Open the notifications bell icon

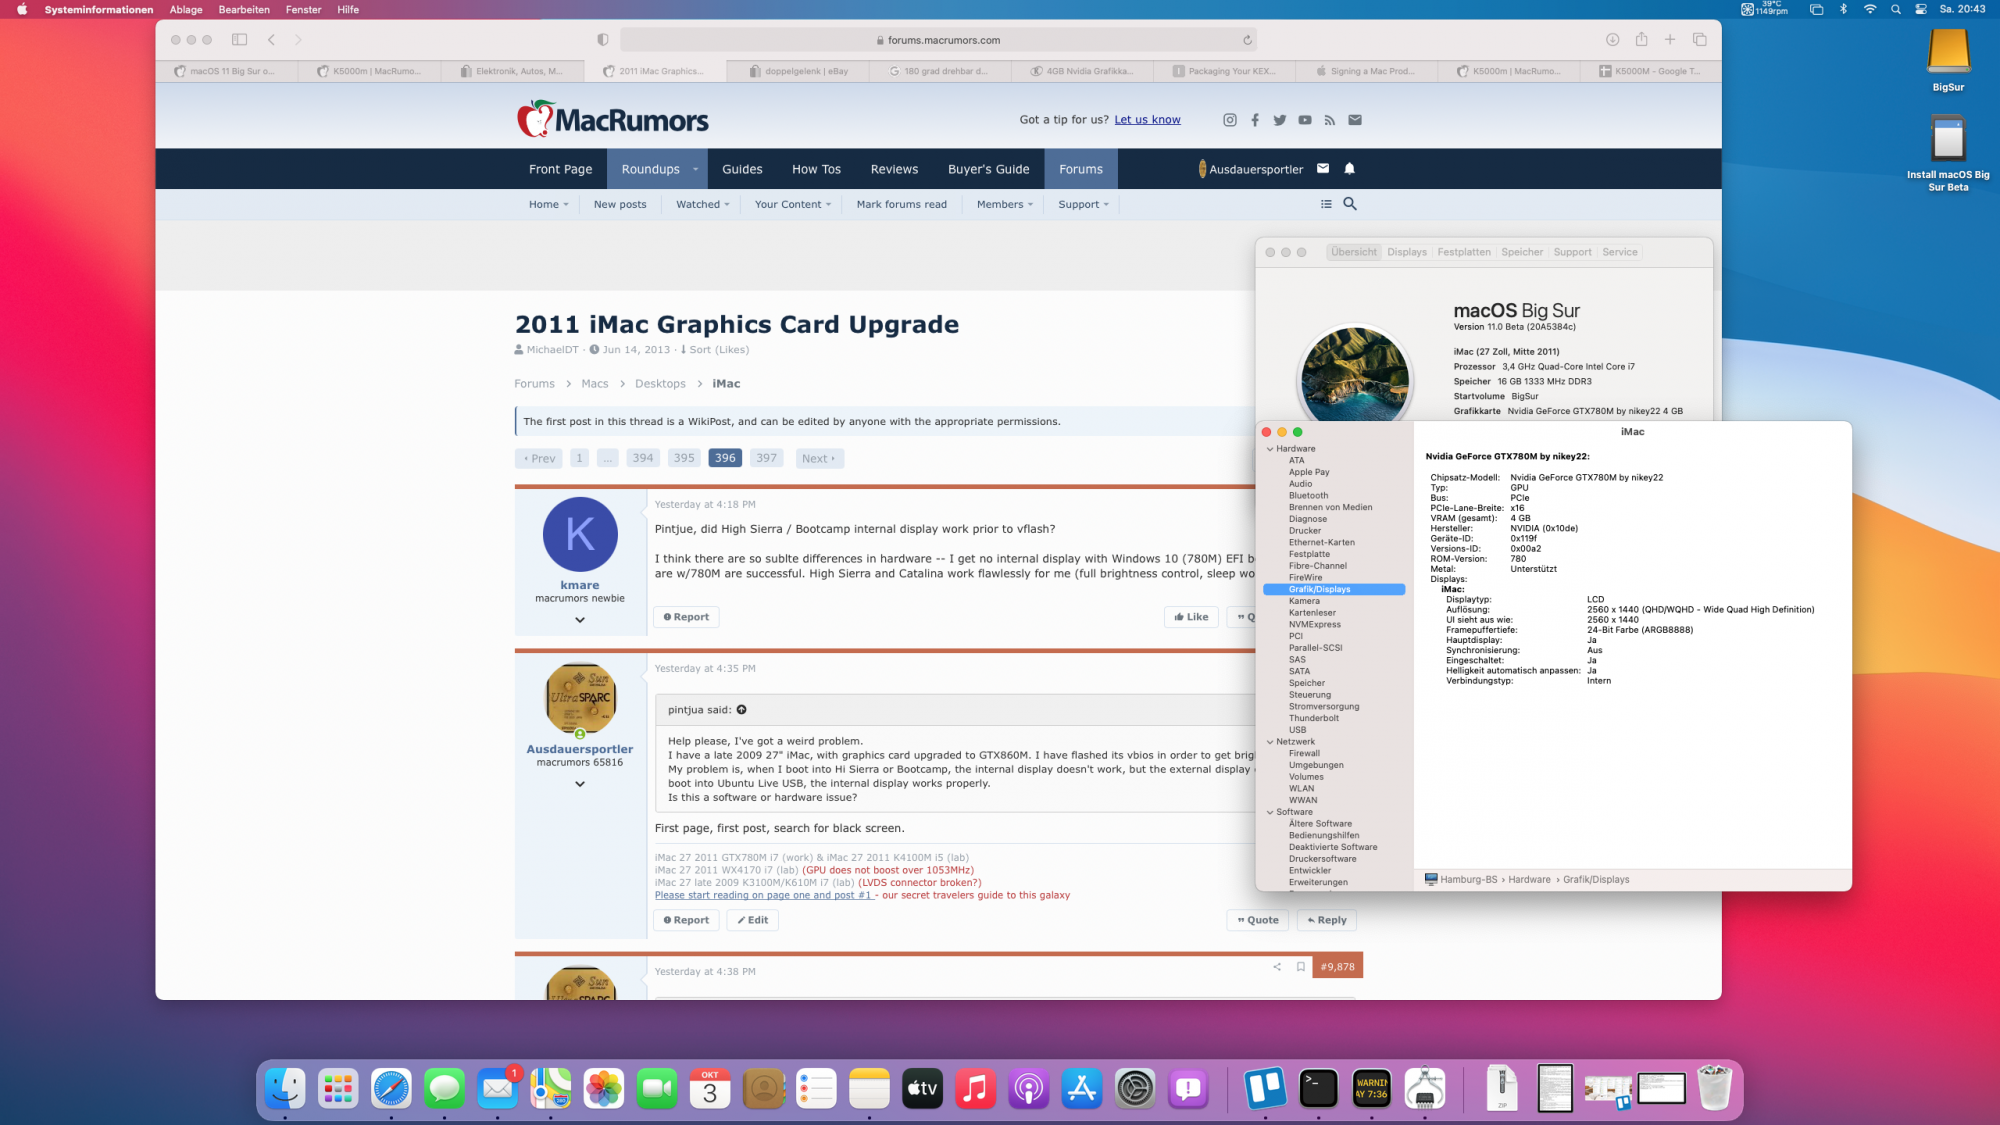(x=1349, y=169)
